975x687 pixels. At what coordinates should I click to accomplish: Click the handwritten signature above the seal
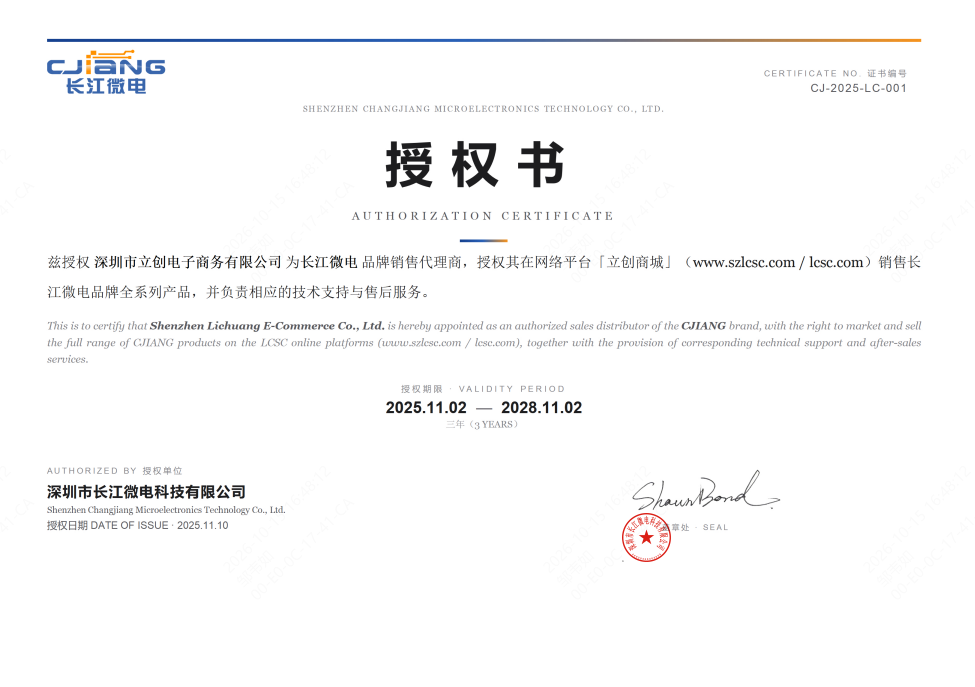coord(706,491)
